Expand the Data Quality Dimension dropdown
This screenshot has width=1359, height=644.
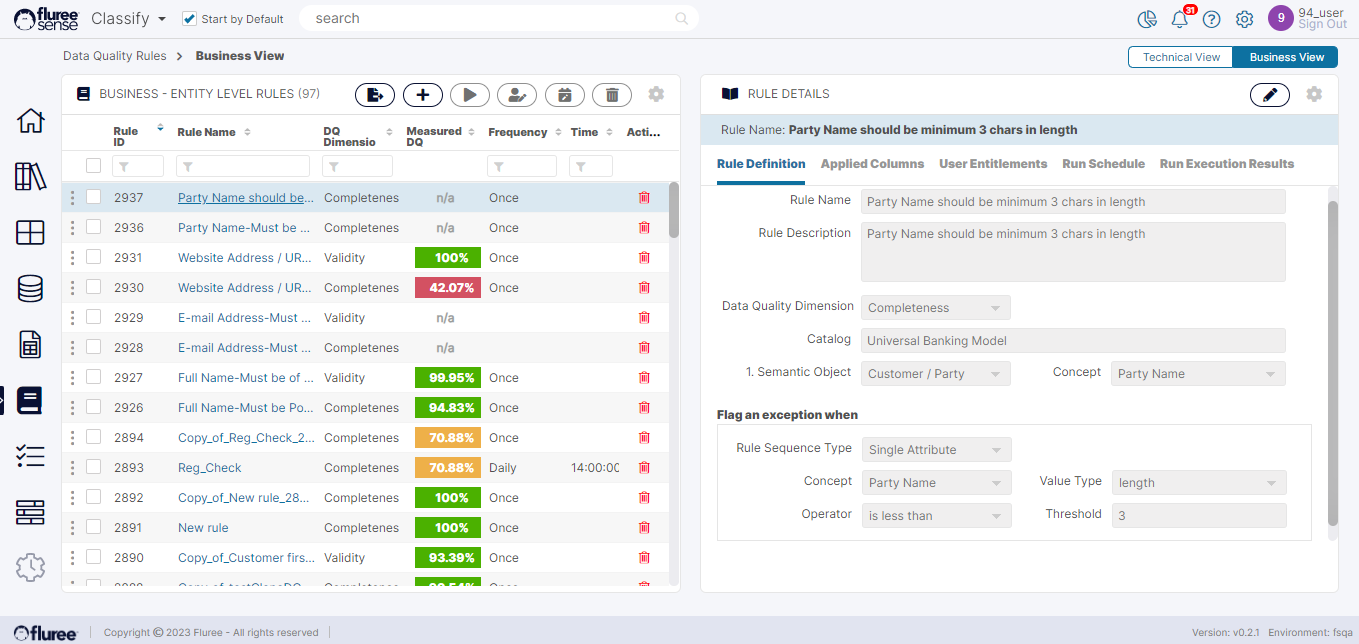click(x=936, y=308)
